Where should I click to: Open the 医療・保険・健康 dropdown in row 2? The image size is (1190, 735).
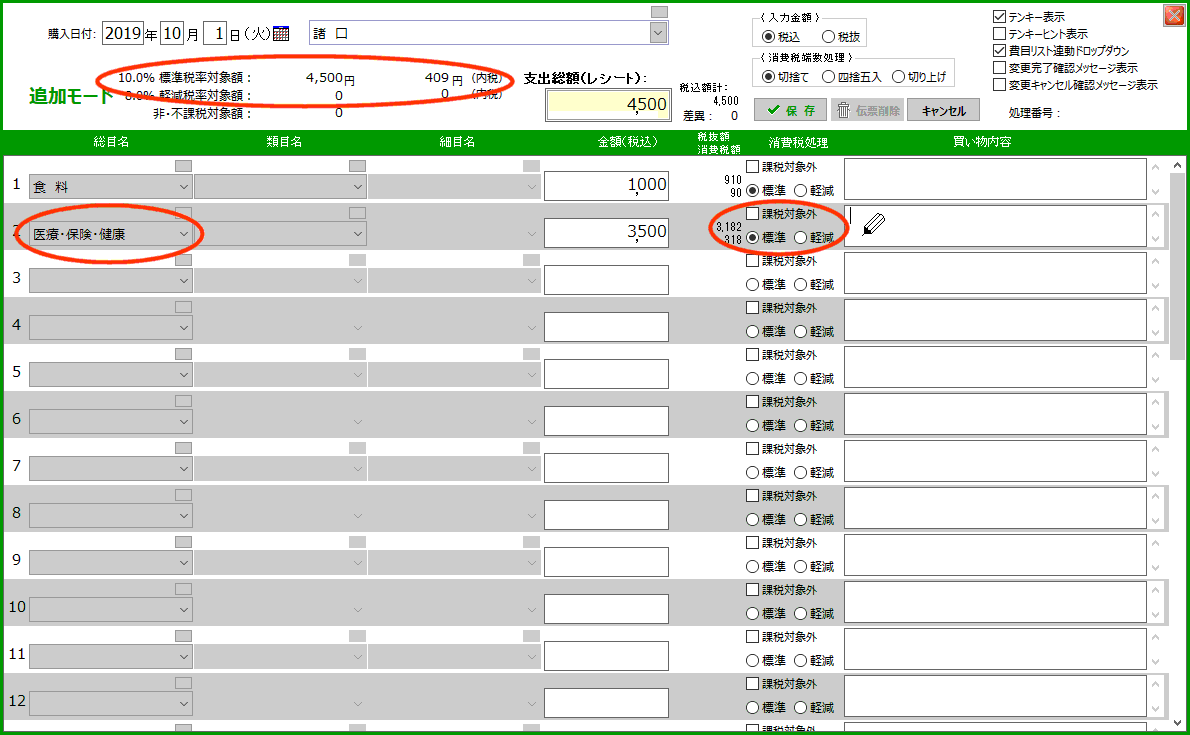click(x=184, y=234)
